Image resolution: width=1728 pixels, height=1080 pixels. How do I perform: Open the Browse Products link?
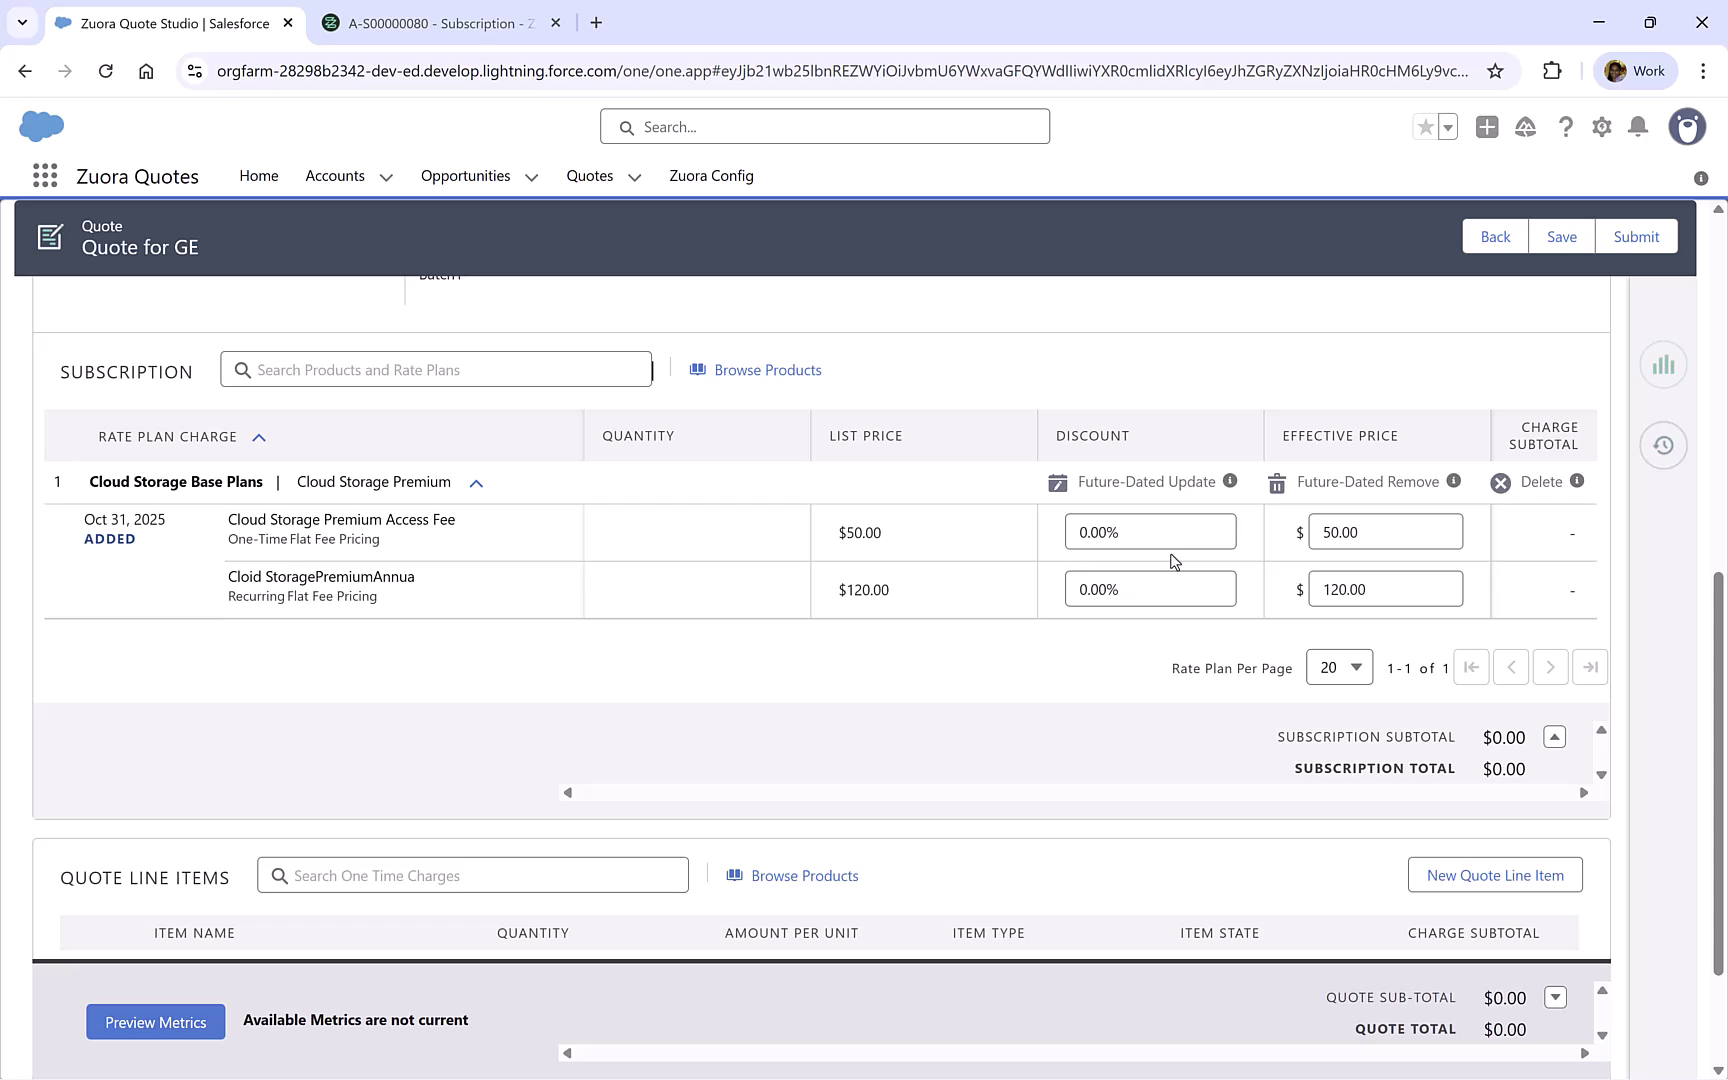[766, 369]
